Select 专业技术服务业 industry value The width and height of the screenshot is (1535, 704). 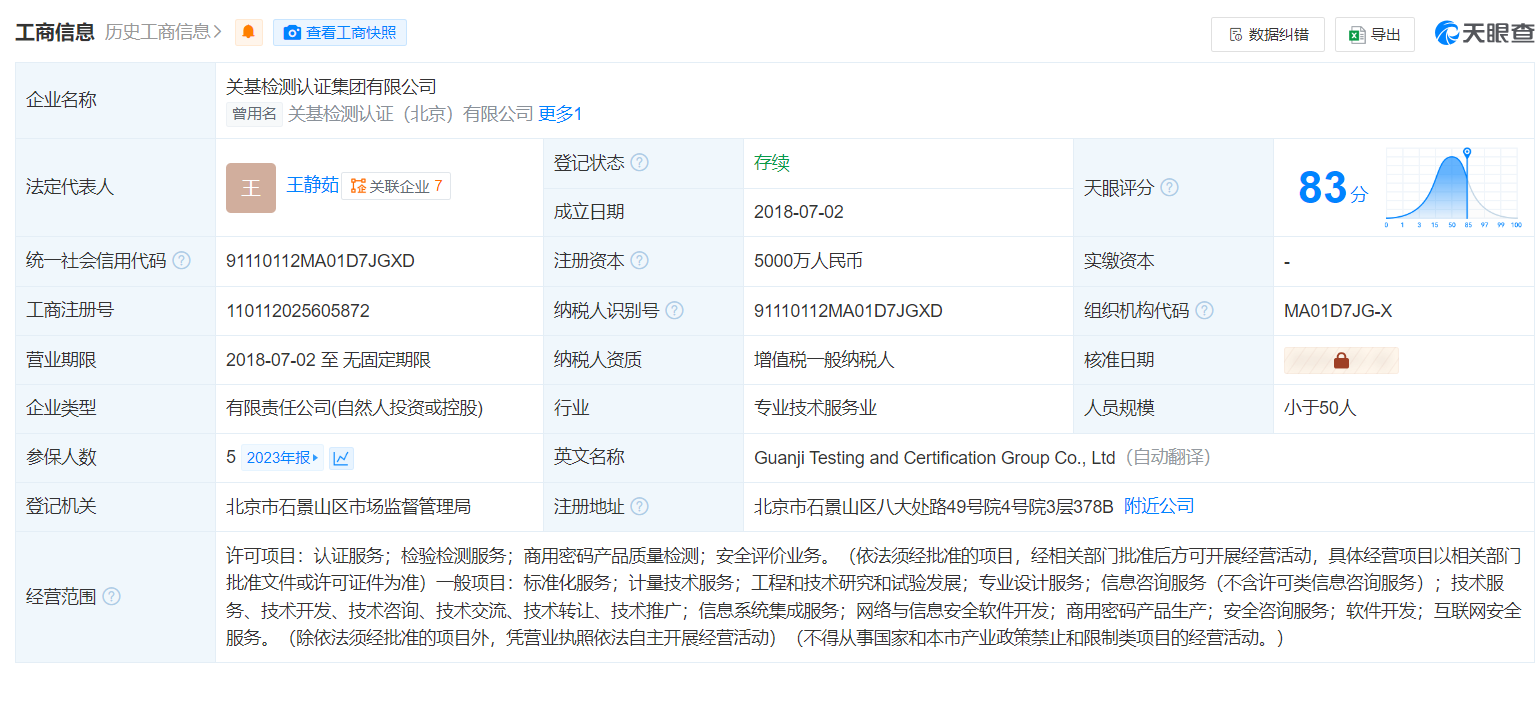tap(815, 408)
